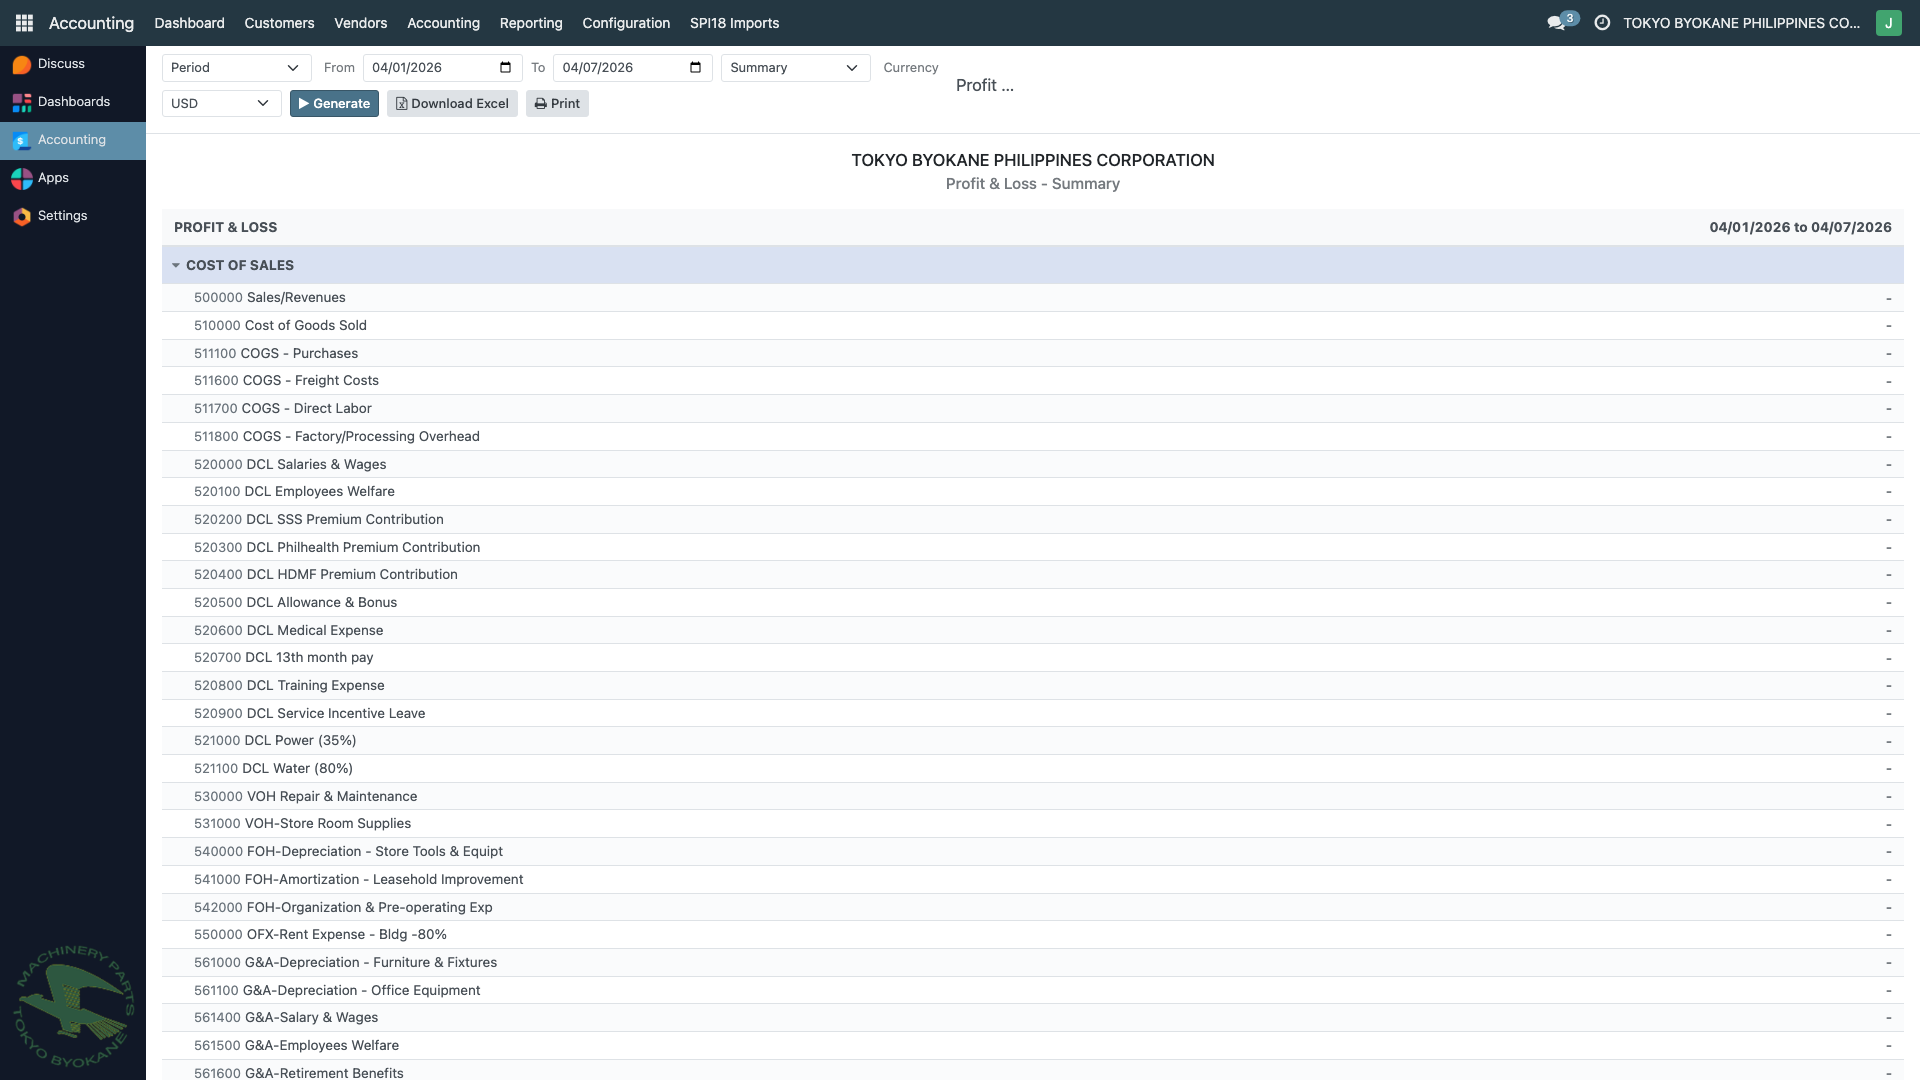Open the Reporting menu
Screen dimensions: 1920x1080
(531, 23)
